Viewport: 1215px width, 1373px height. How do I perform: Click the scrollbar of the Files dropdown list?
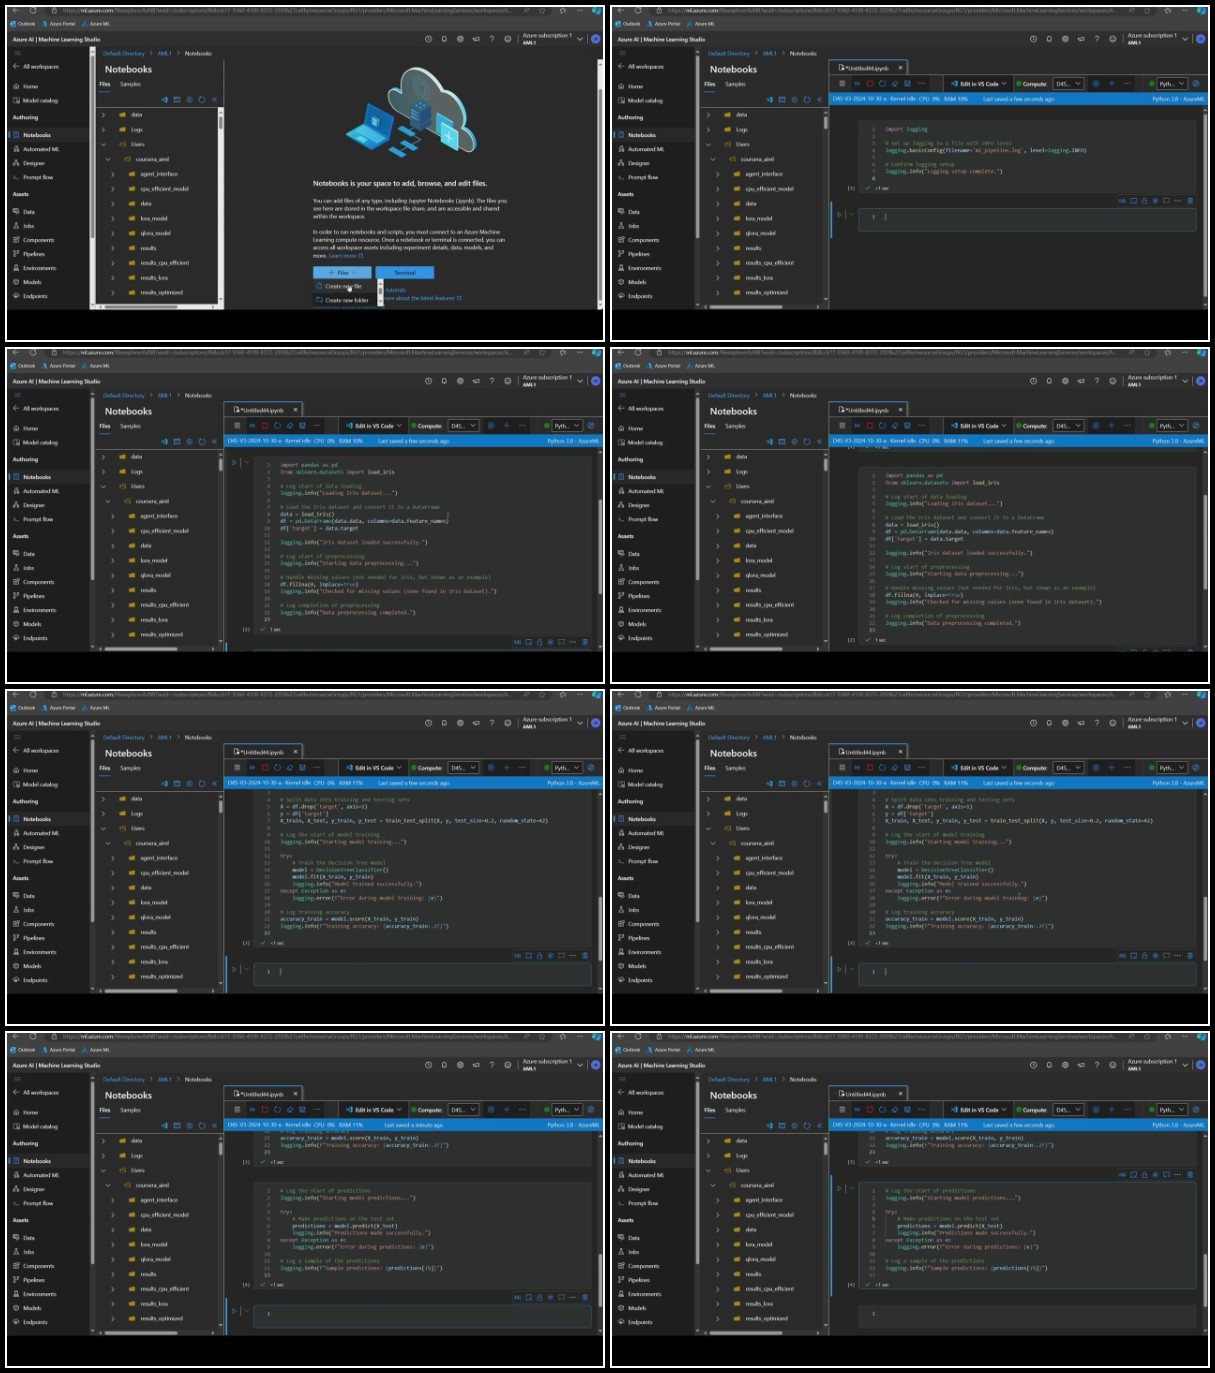(x=380, y=292)
